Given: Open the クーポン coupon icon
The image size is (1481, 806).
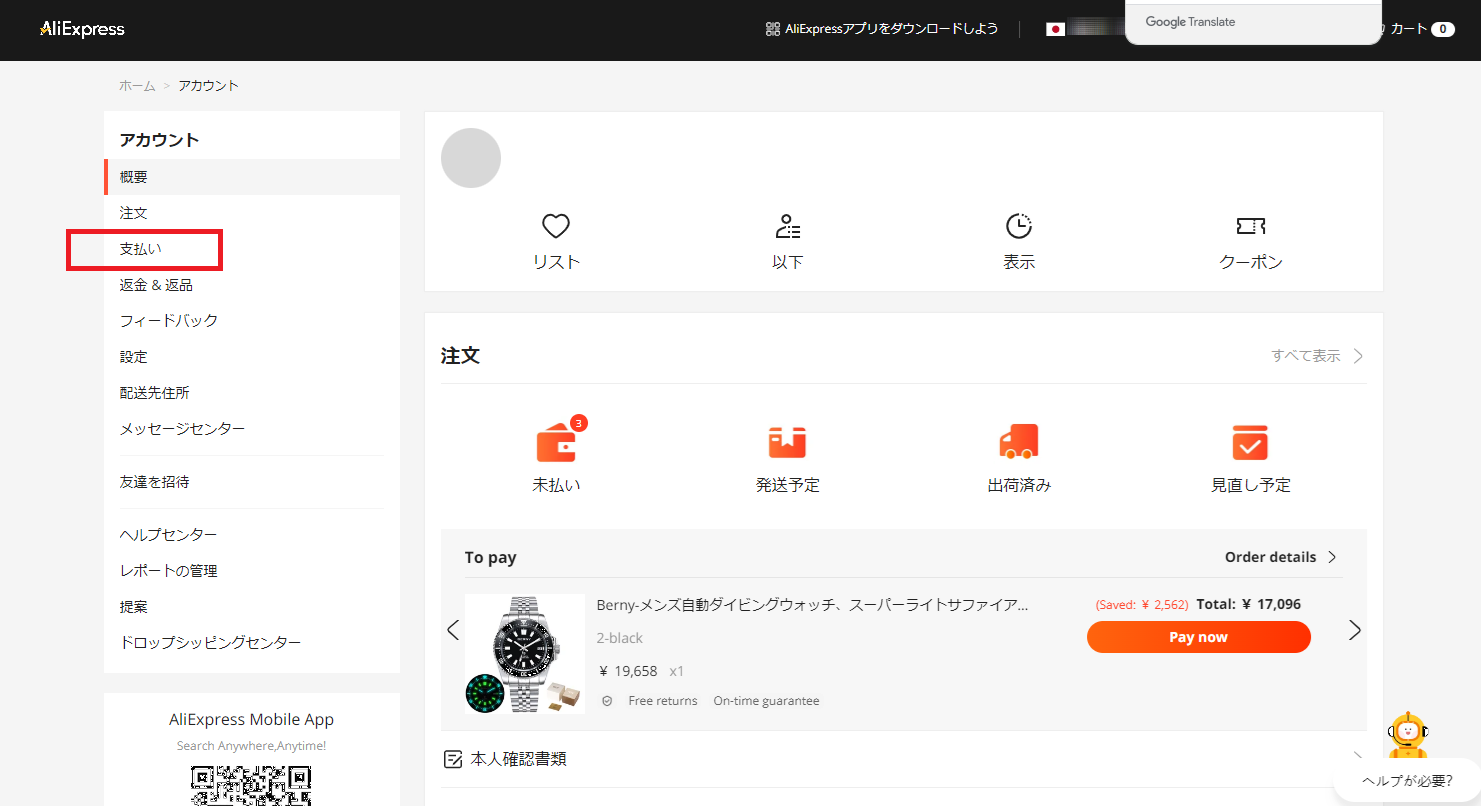Looking at the screenshot, I should pyautogui.click(x=1250, y=226).
